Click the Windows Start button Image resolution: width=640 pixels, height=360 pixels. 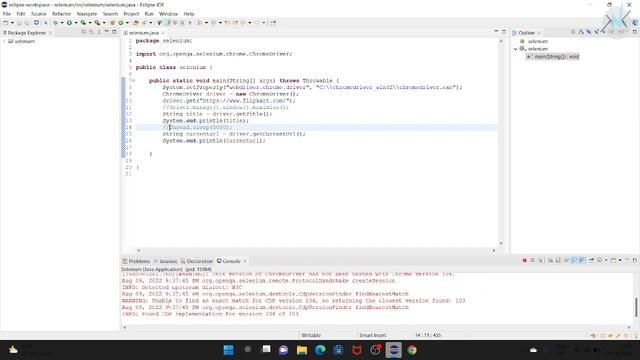[x=229, y=350]
